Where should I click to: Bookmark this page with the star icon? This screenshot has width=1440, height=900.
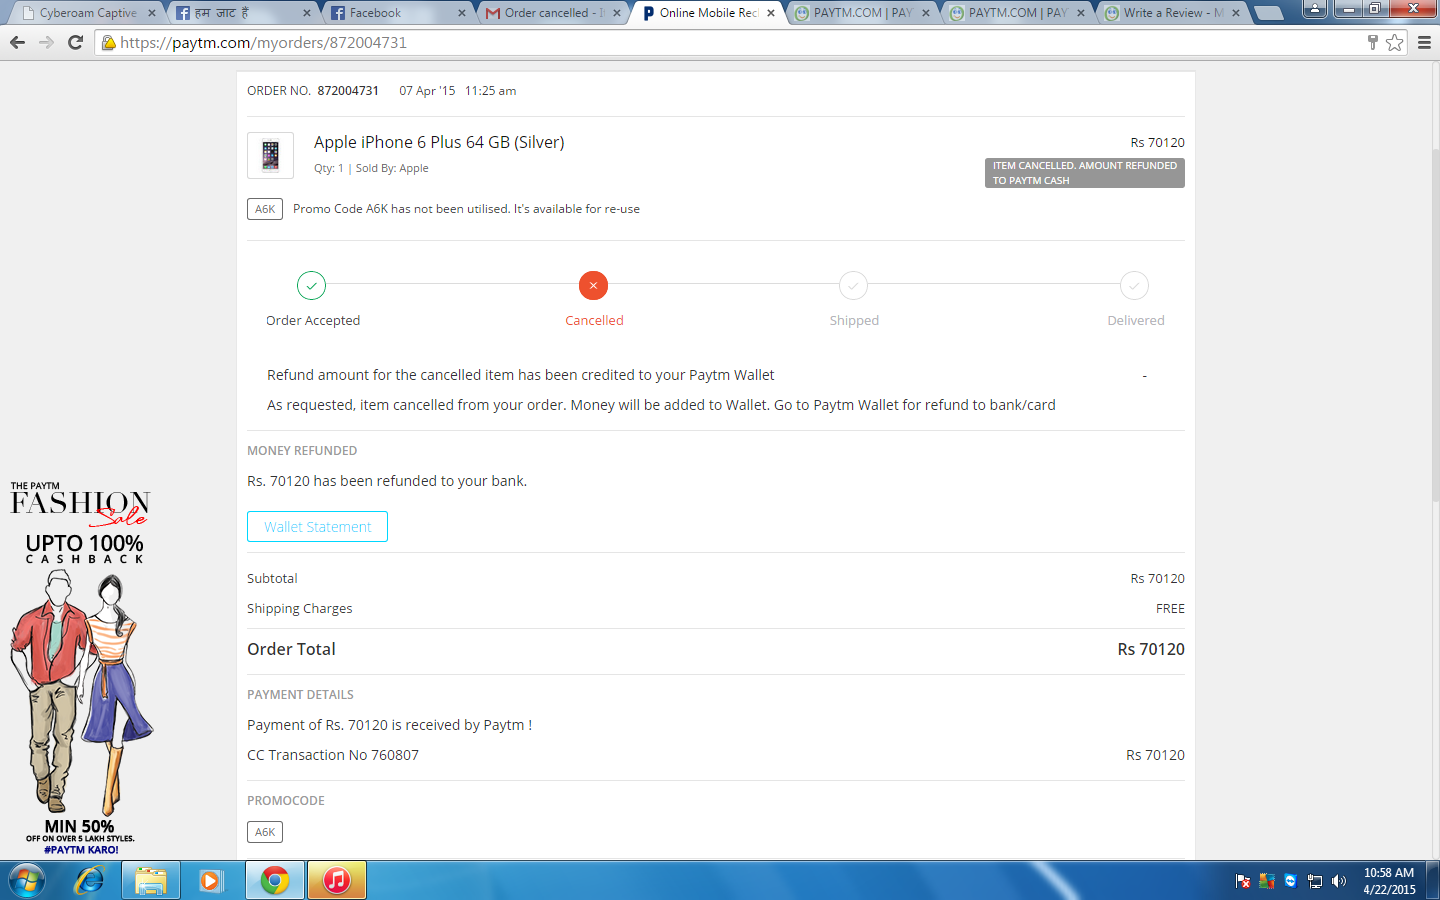coord(1395,42)
